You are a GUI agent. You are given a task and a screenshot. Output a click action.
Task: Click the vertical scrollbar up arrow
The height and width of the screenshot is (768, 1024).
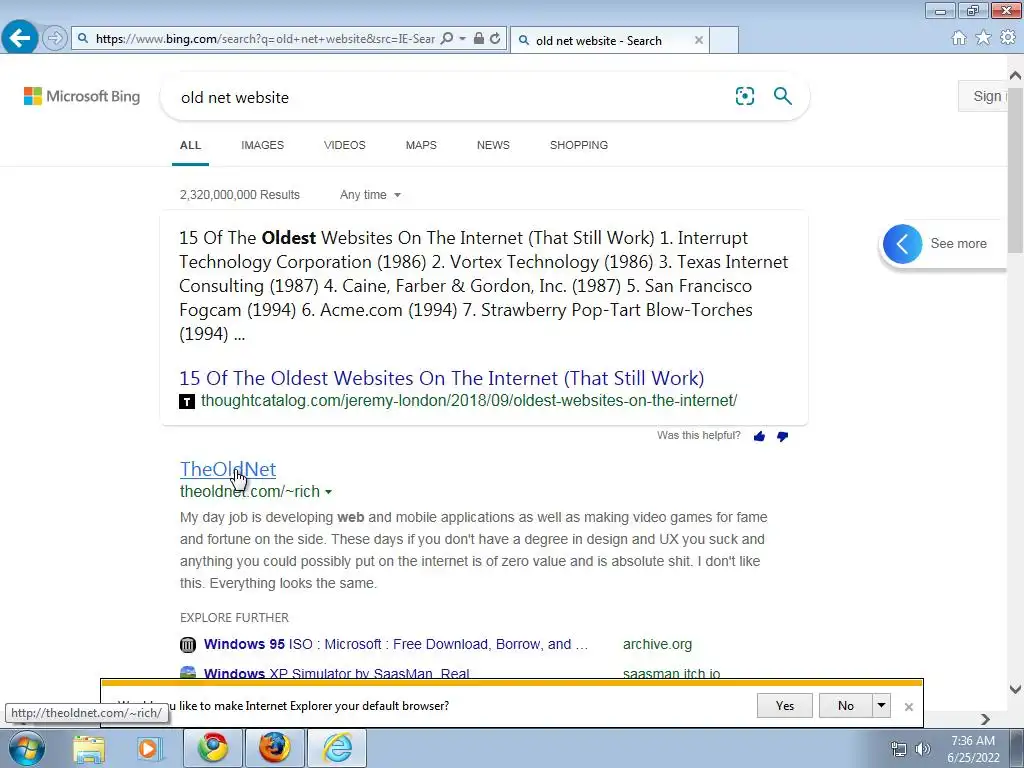tap(1015, 76)
